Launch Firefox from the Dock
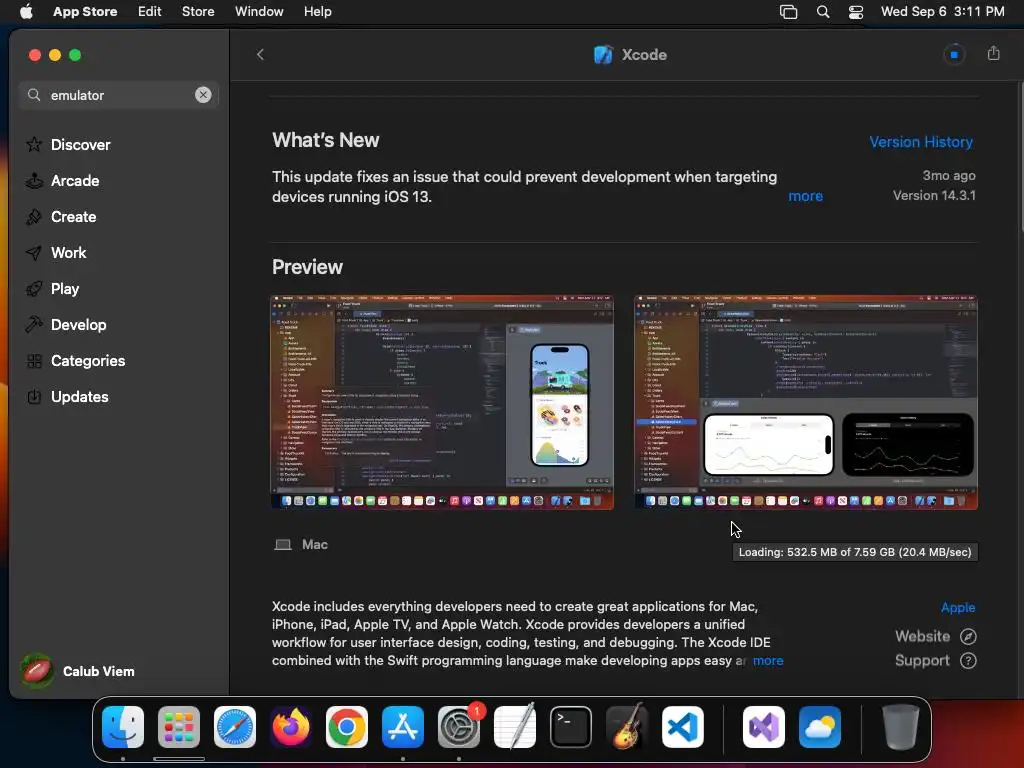This screenshot has height=768, width=1024. click(291, 727)
